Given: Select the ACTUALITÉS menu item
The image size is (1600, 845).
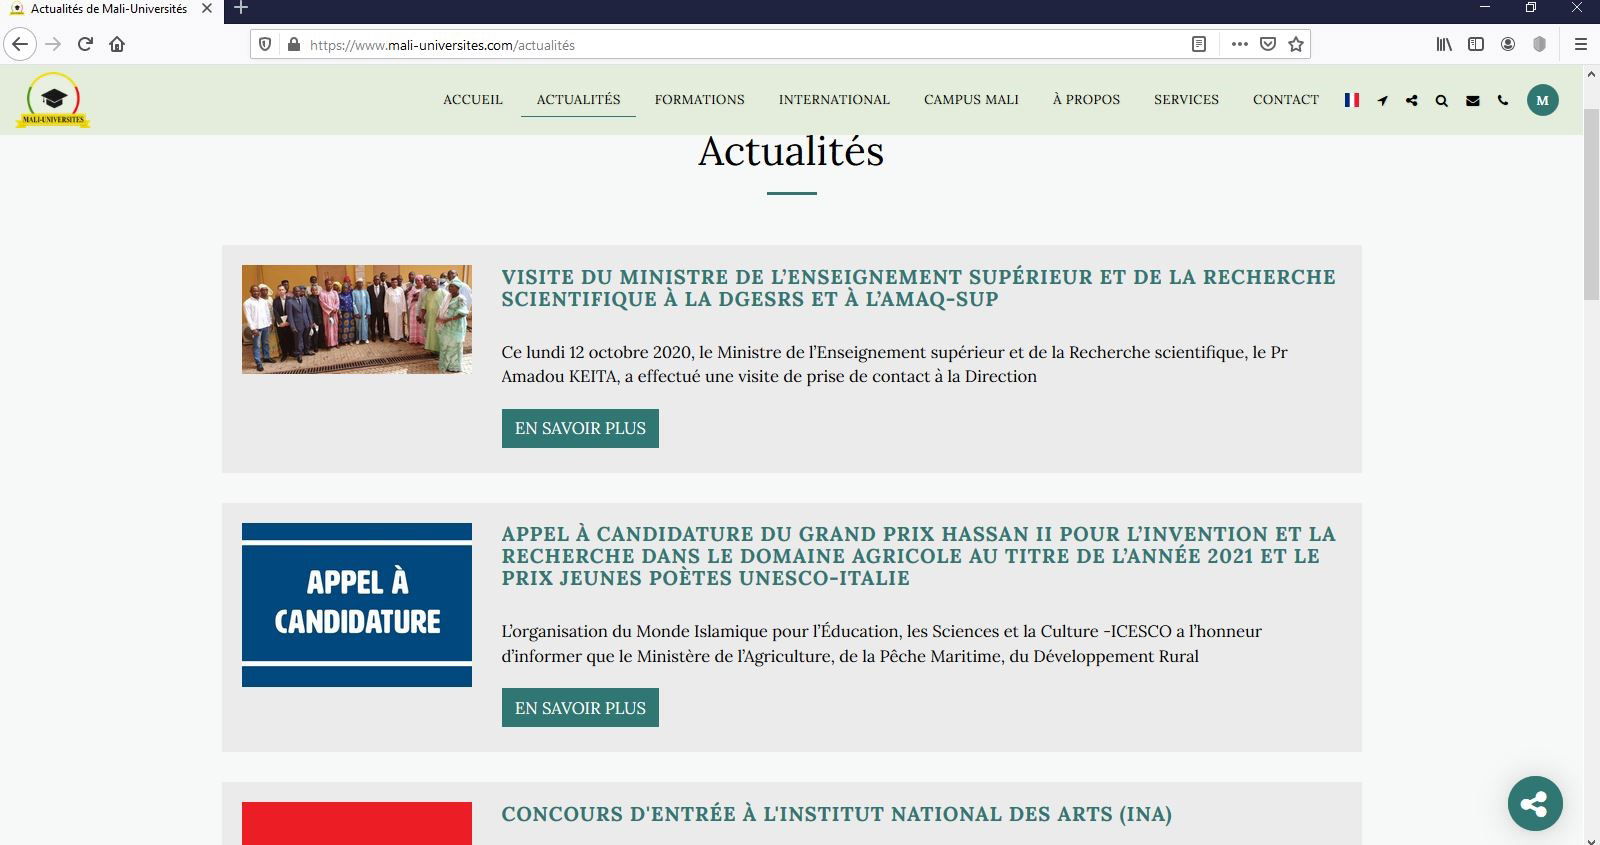Looking at the screenshot, I should coord(578,100).
